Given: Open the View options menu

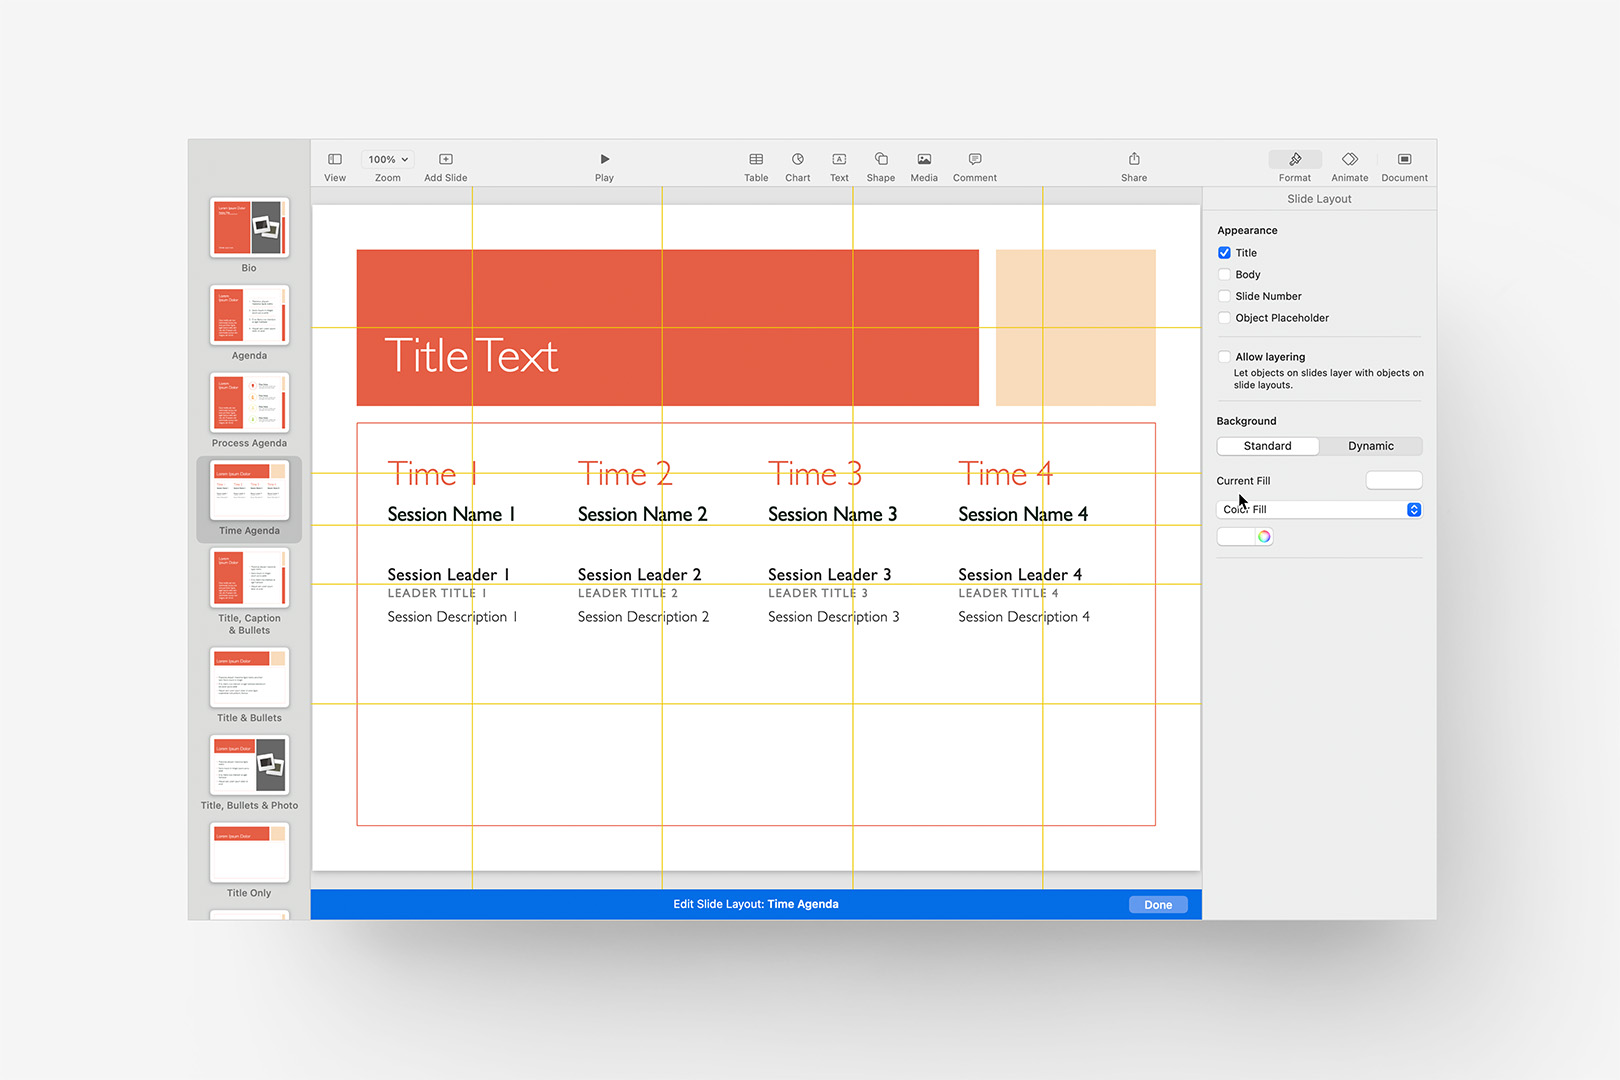Looking at the screenshot, I should pyautogui.click(x=334, y=163).
